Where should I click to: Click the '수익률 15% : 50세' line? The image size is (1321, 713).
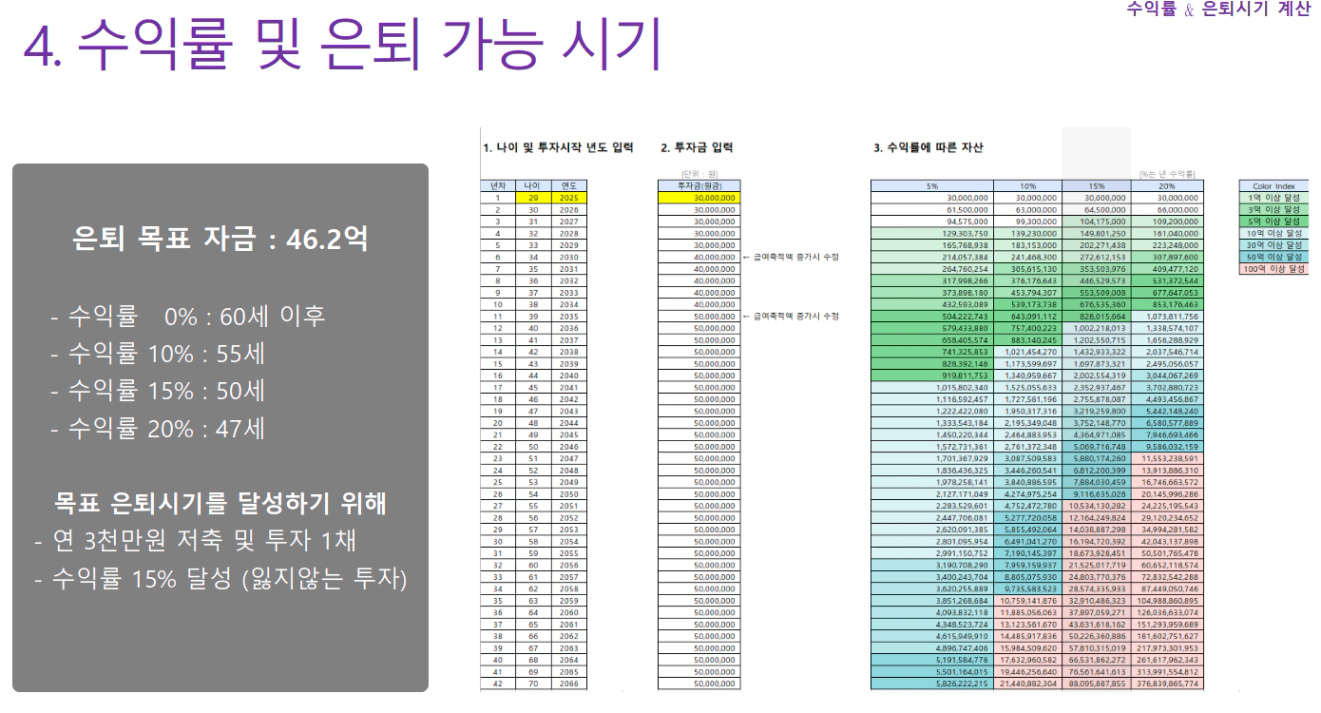click(x=158, y=392)
